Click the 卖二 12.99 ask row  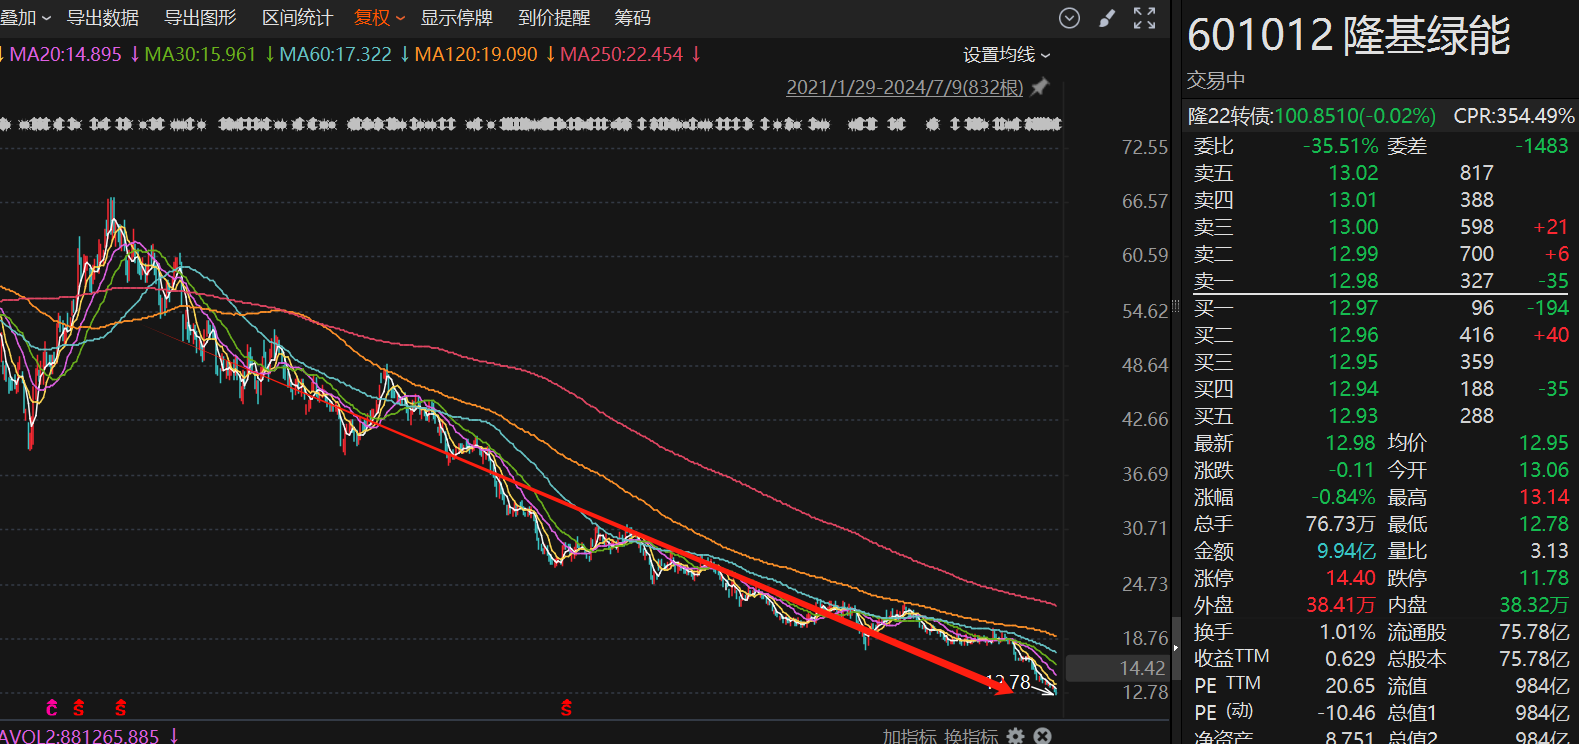[x=1380, y=254]
